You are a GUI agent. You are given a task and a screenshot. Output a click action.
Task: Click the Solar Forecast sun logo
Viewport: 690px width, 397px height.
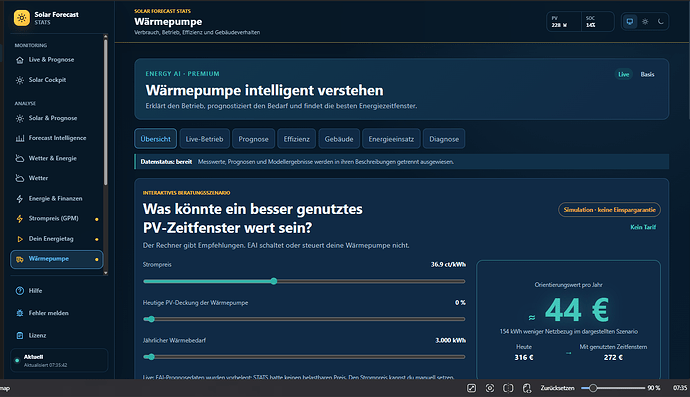[22, 18]
